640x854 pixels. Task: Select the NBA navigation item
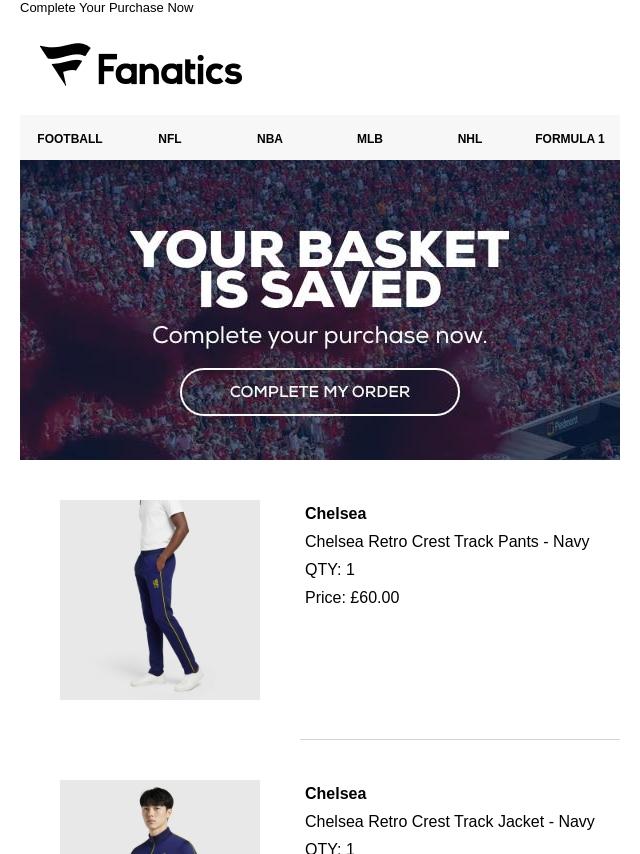tap(270, 139)
